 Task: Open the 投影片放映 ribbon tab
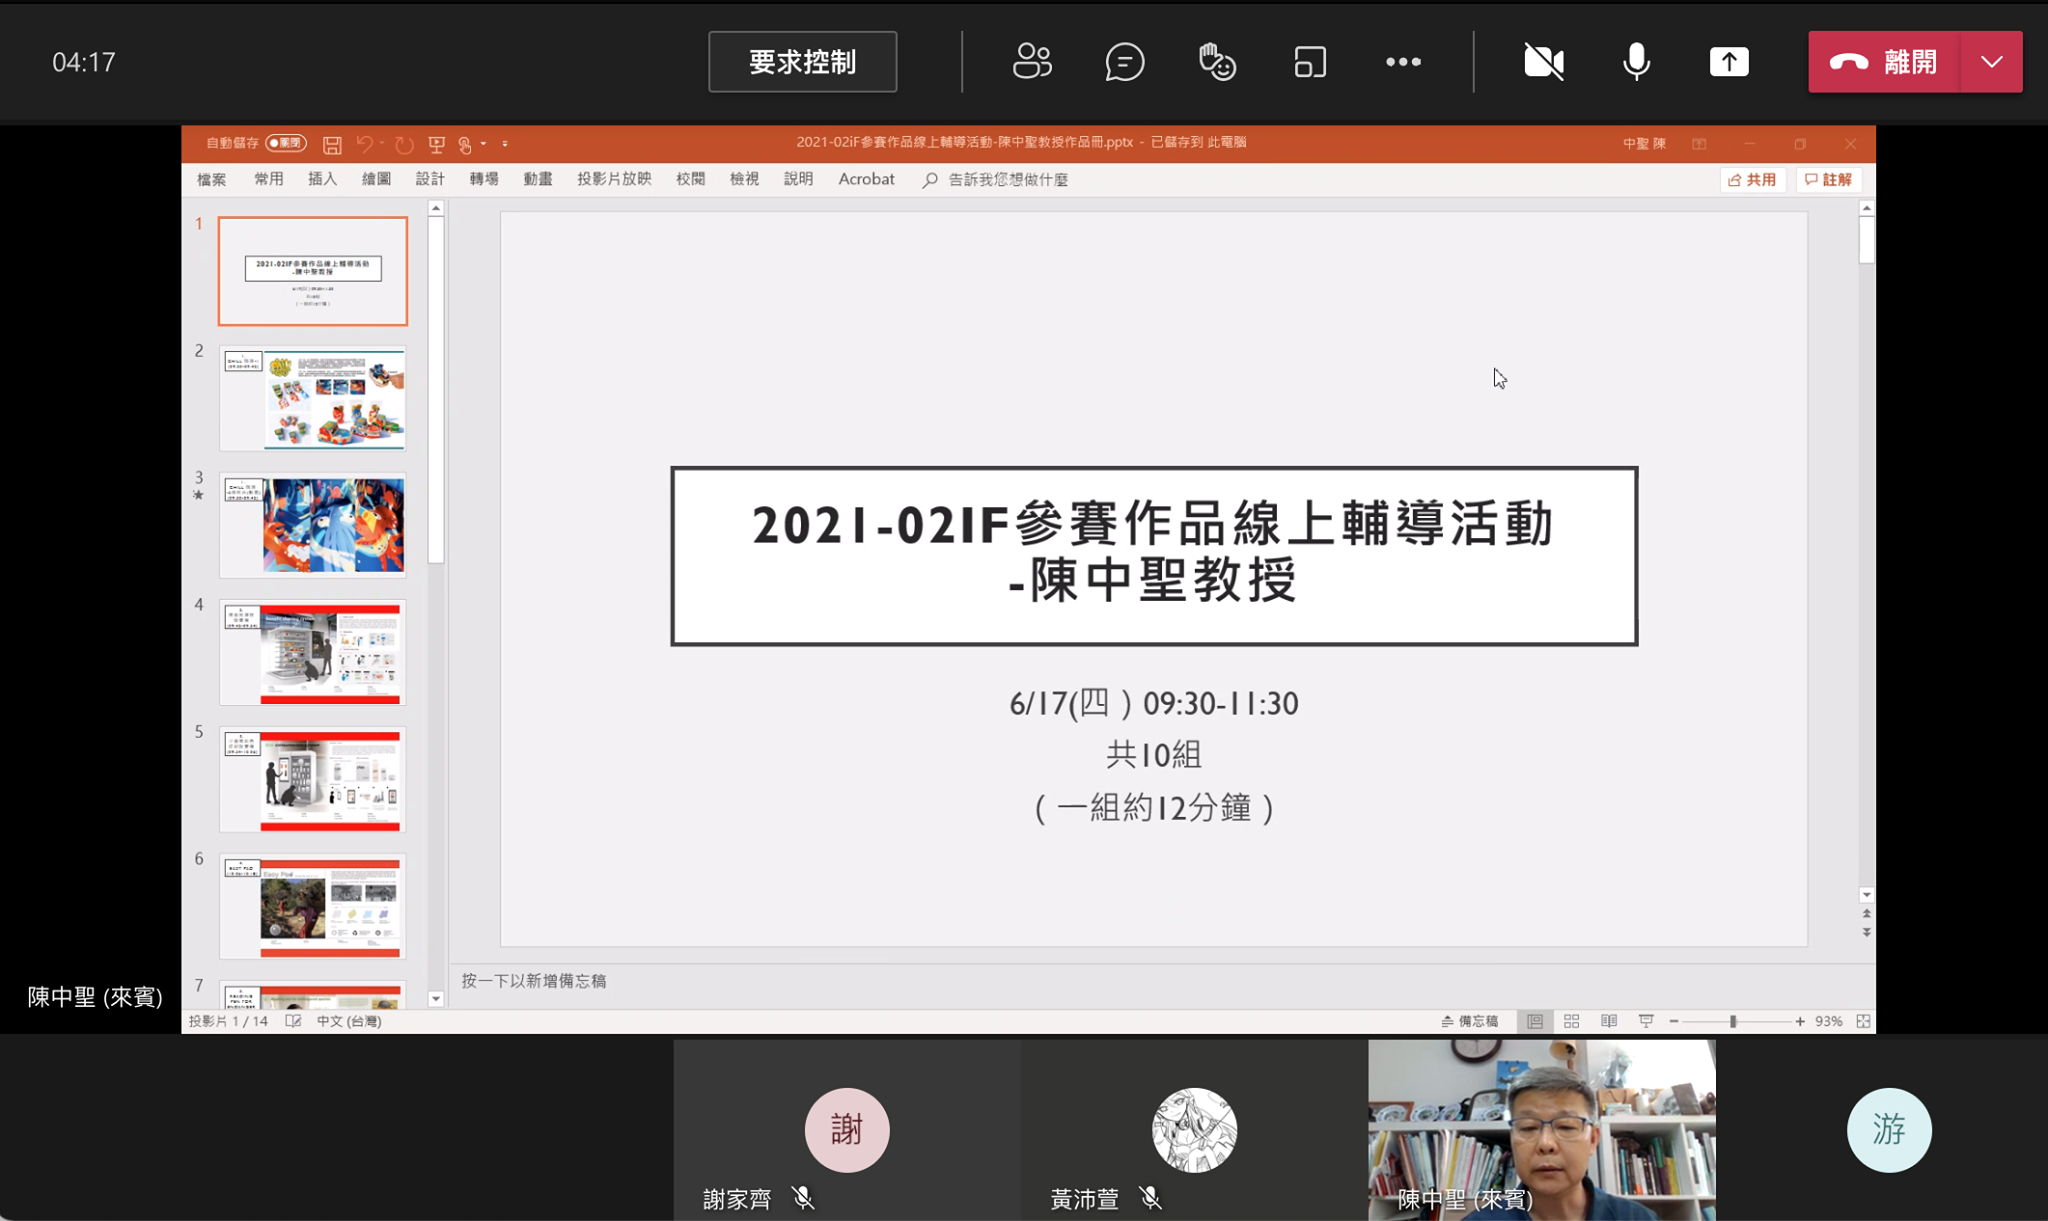tap(614, 179)
